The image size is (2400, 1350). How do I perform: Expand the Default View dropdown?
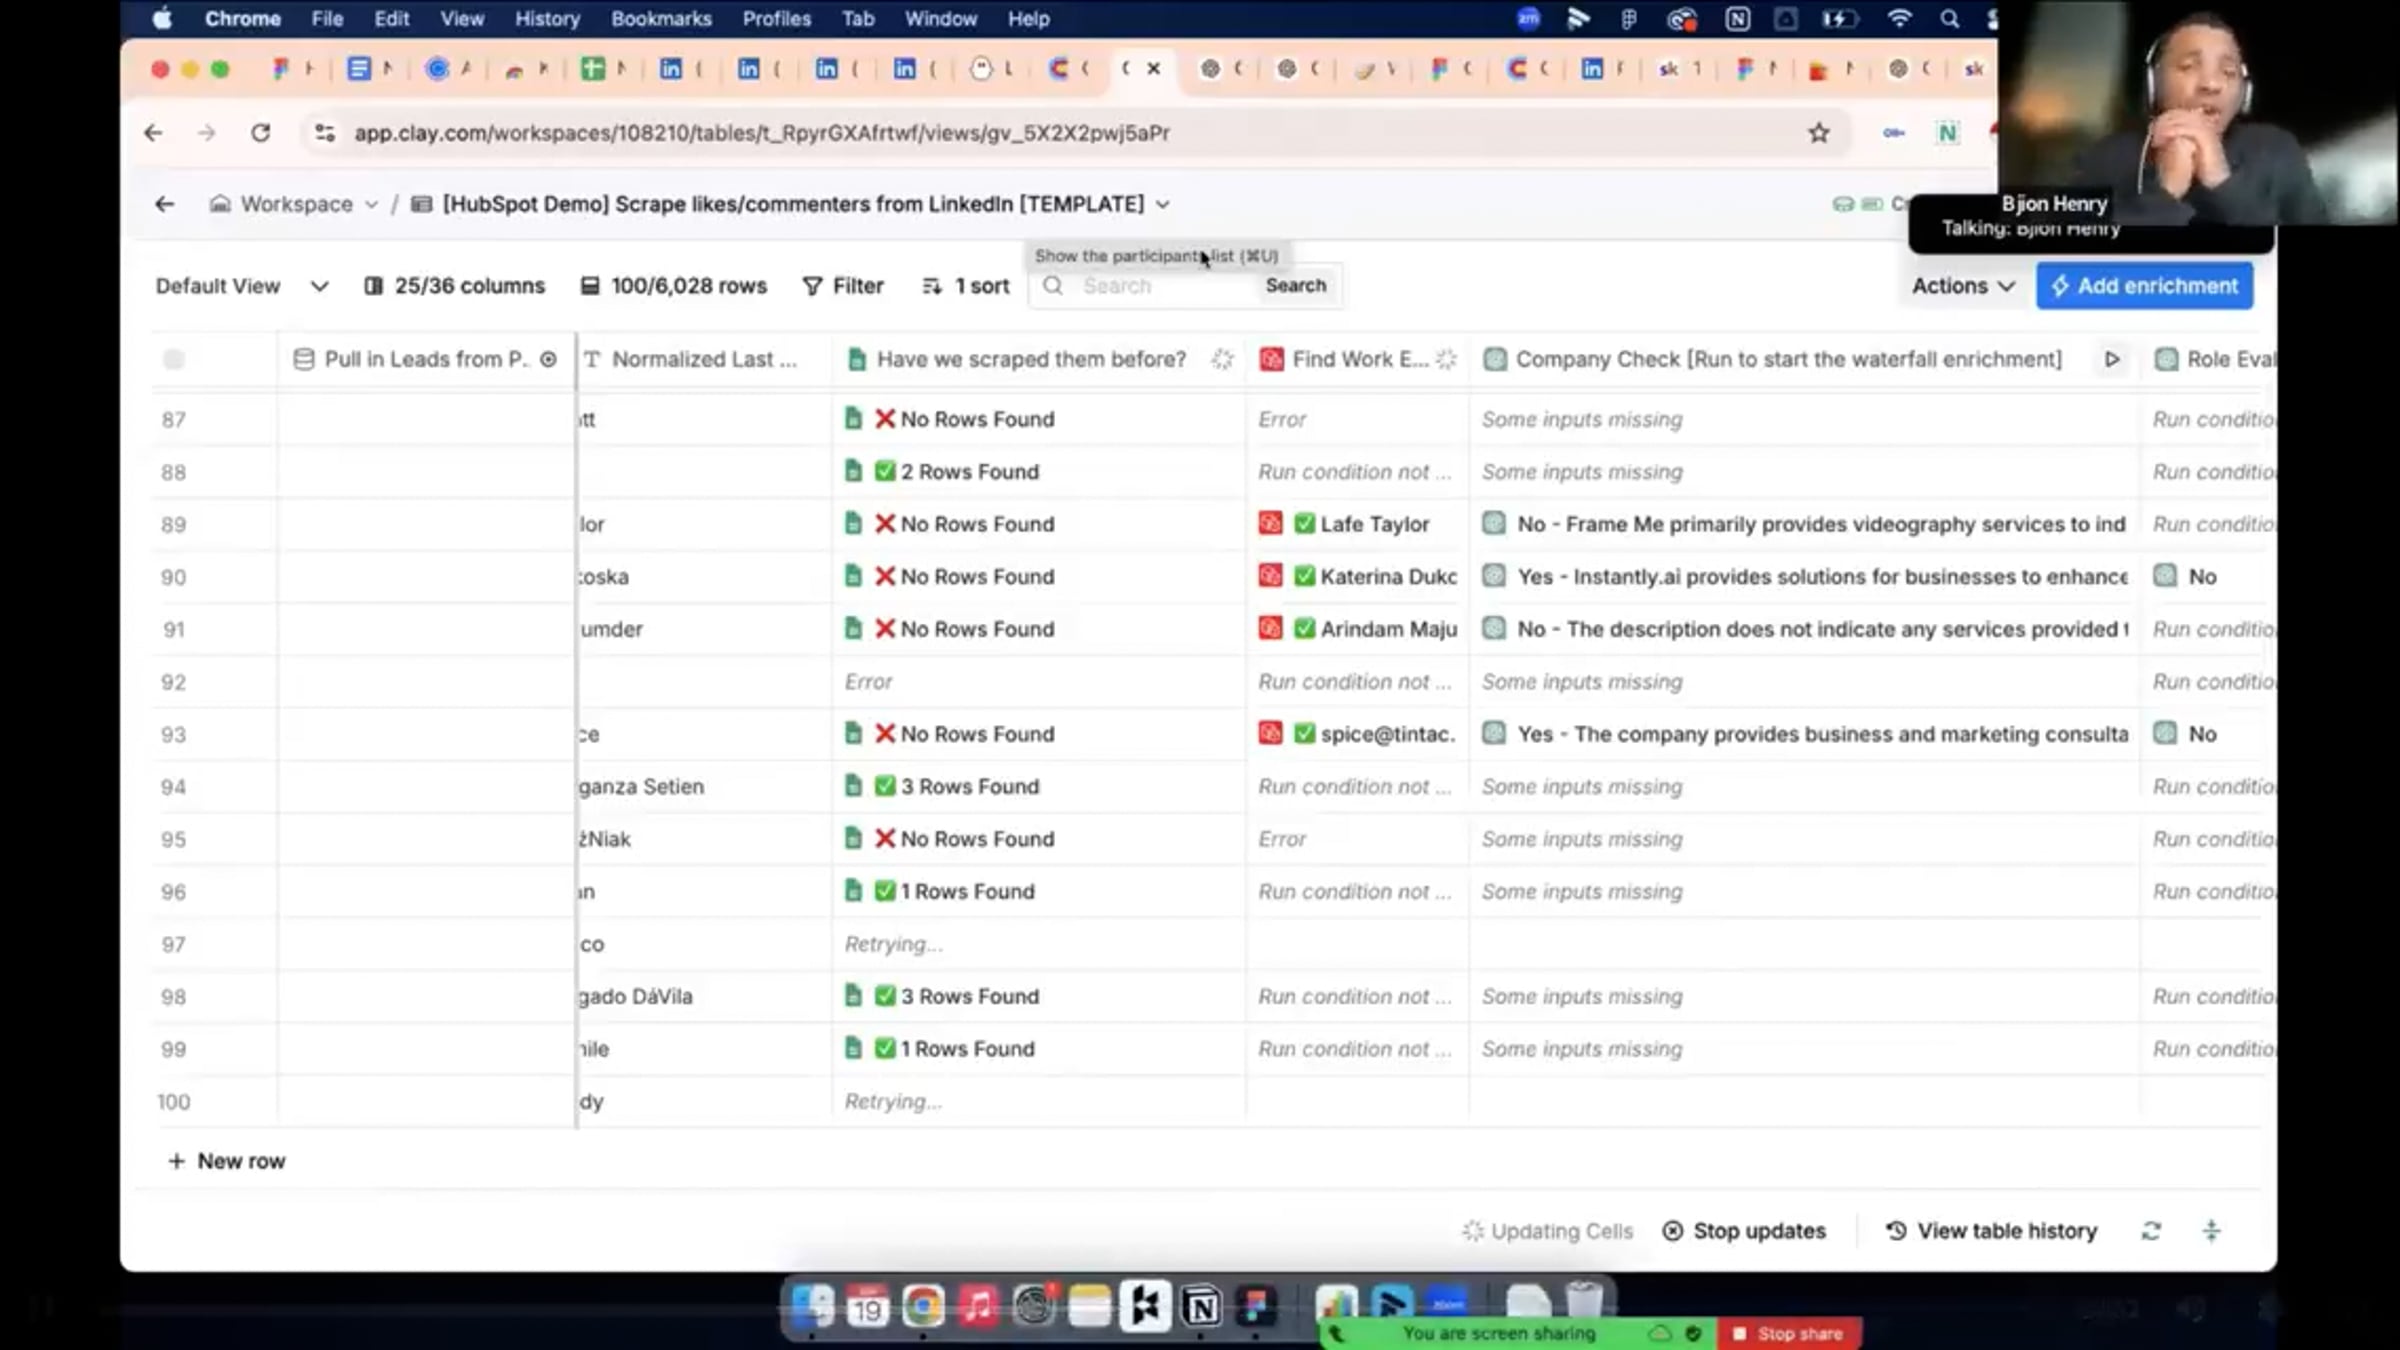(241, 286)
